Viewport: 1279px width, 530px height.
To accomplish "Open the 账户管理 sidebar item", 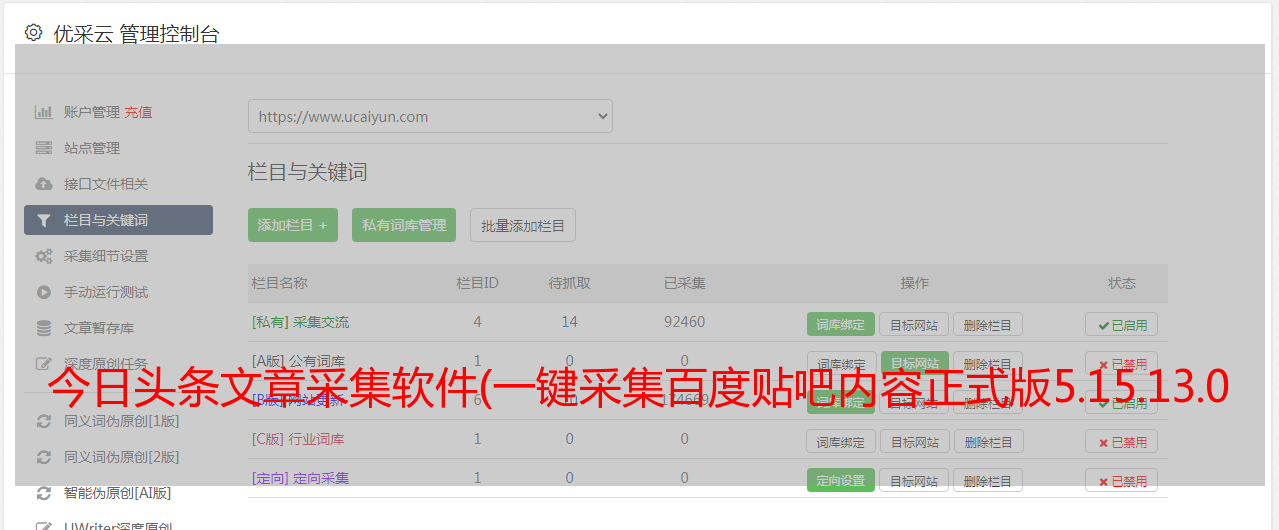I will [92, 112].
